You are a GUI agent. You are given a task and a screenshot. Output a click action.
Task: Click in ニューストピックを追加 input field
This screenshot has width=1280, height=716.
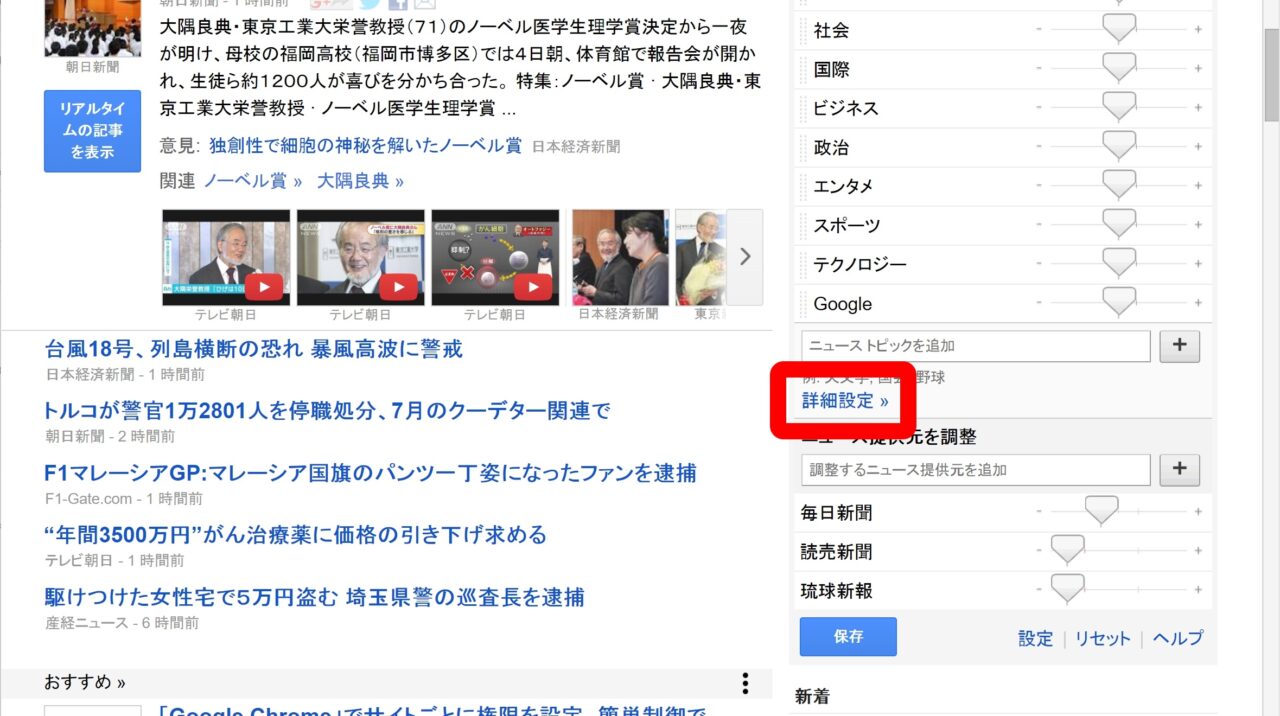(x=975, y=346)
